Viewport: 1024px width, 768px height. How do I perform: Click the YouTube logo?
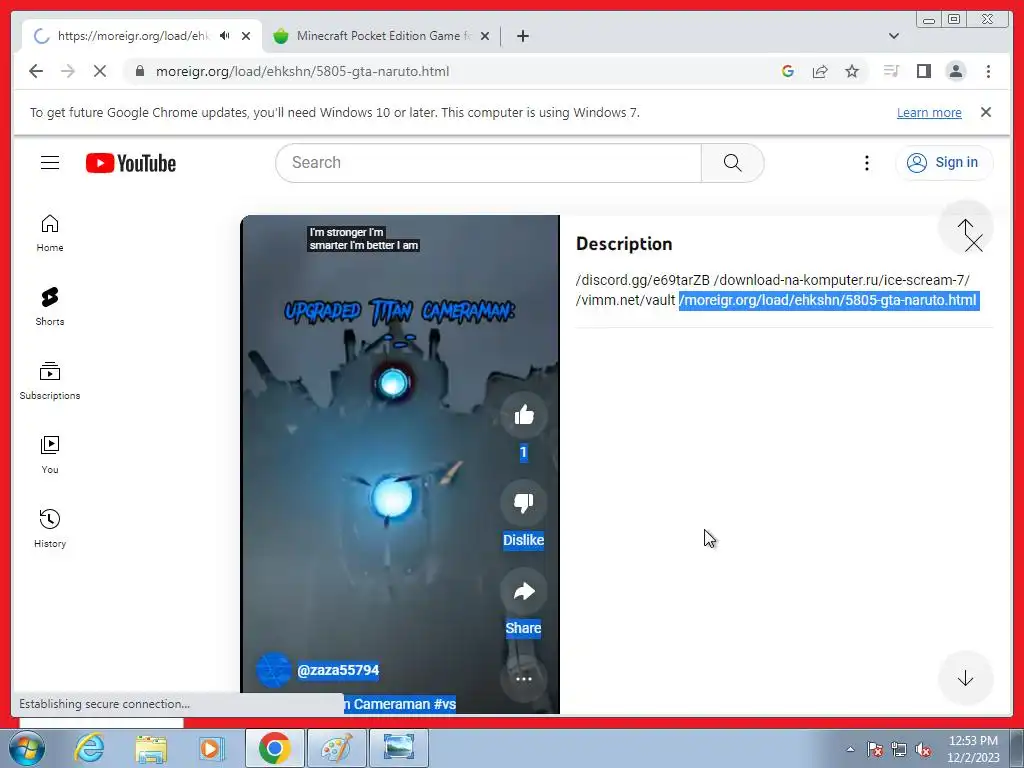(131, 163)
